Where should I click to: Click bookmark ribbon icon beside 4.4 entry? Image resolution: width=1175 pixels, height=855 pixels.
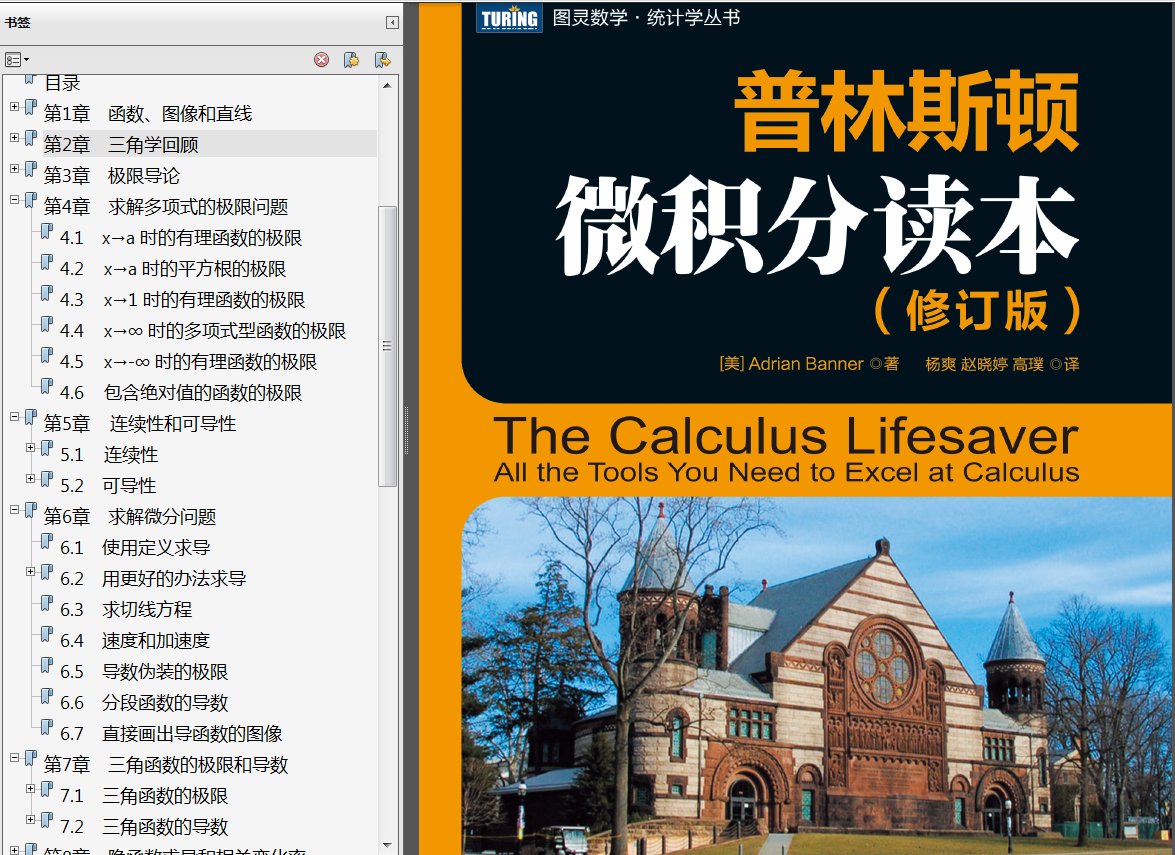pos(46,324)
